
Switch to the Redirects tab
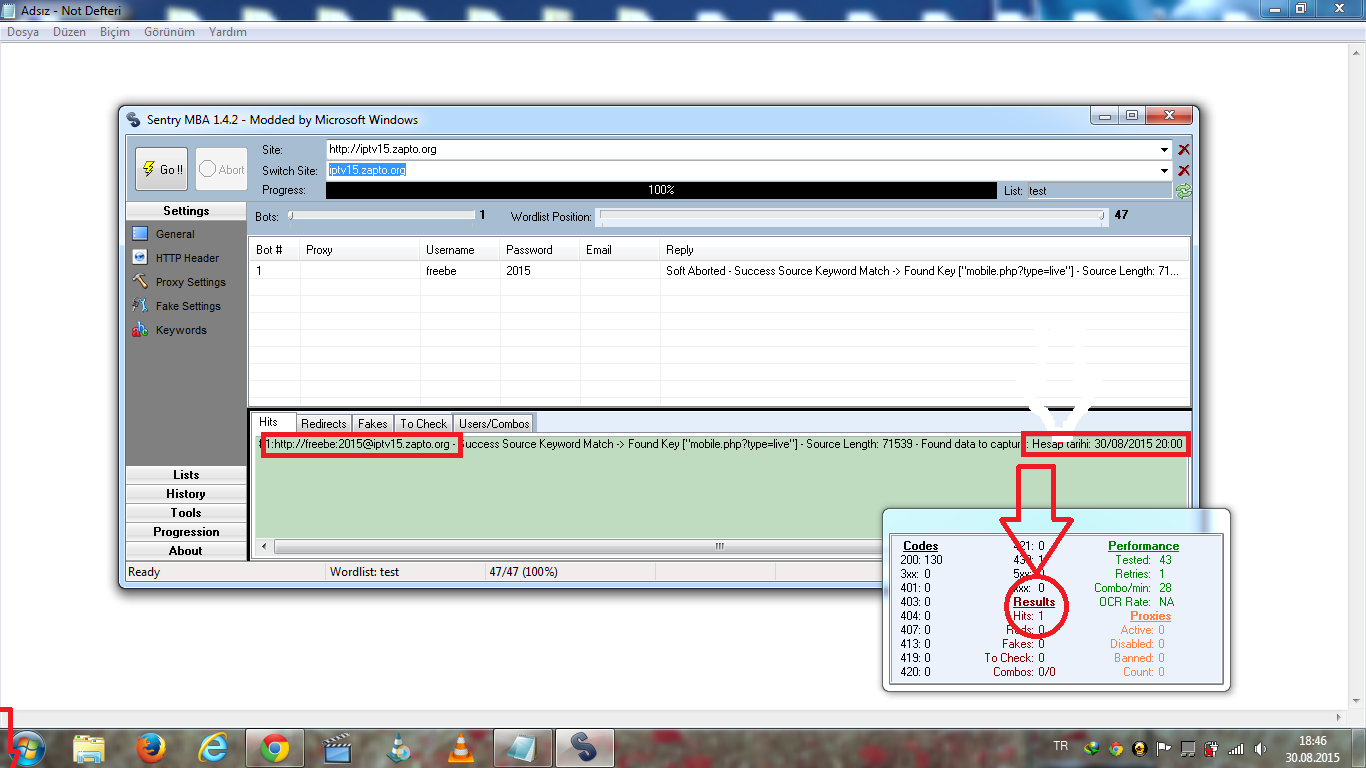tap(323, 424)
